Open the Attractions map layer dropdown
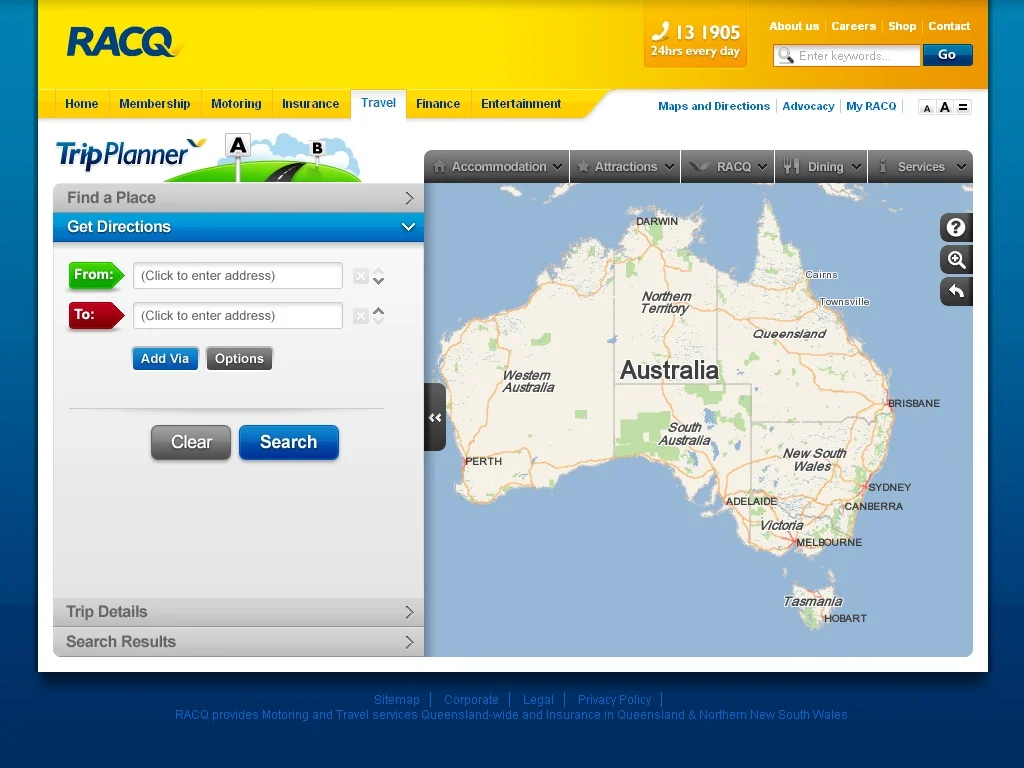The image size is (1024, 768). point(625,167)
